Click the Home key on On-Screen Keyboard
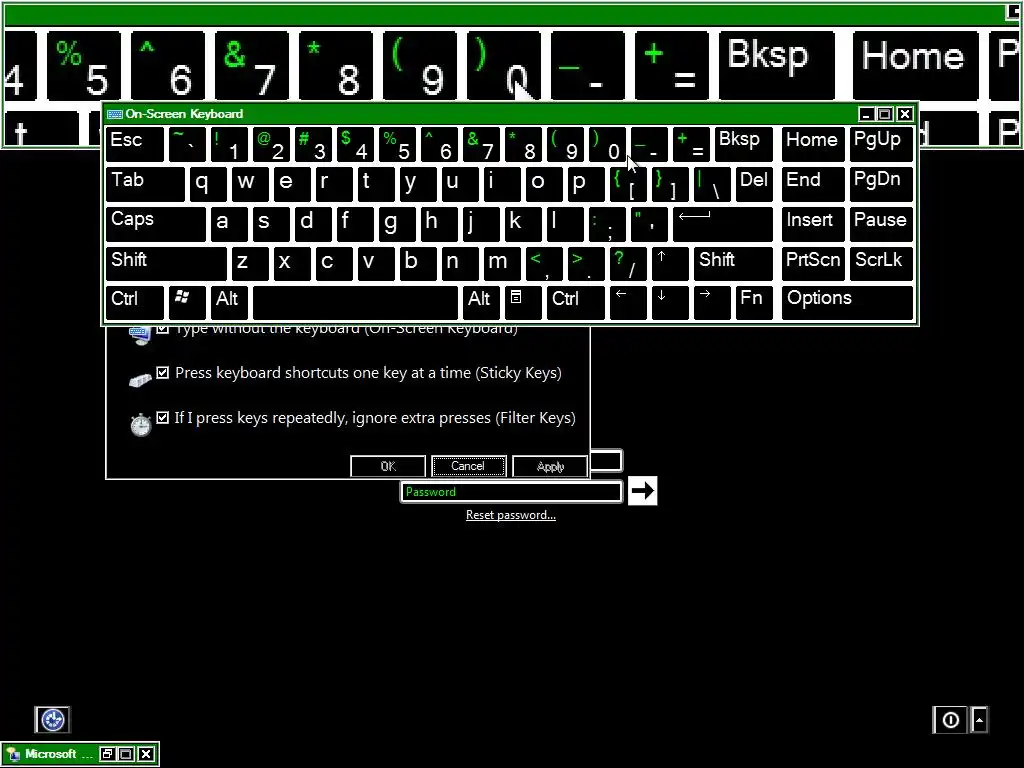This screenshot has height=768, width=1024. (812, 144)
